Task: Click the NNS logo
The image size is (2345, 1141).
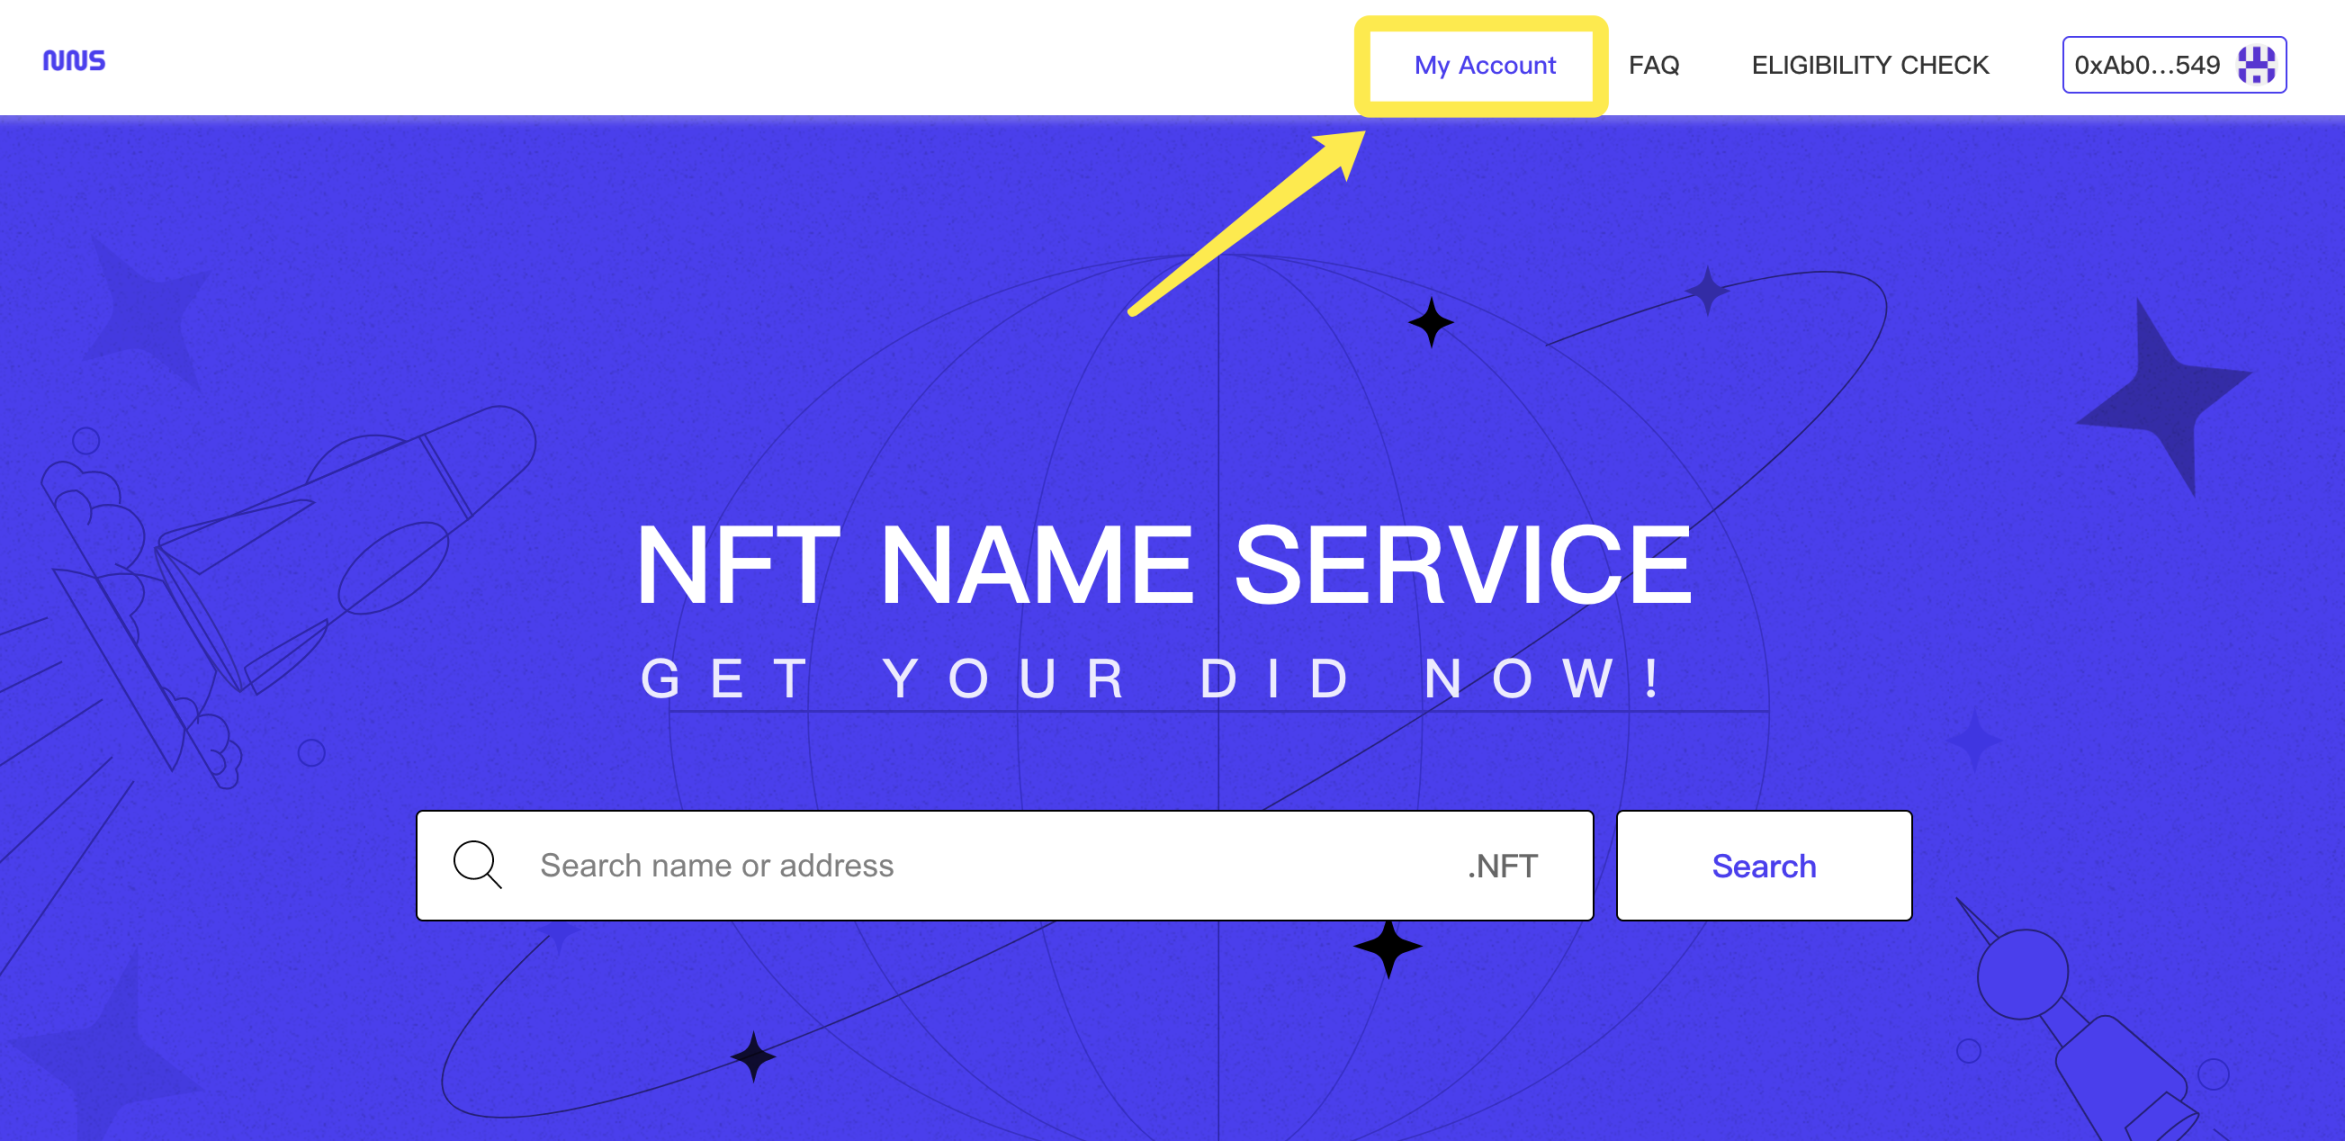Action: click(74, 61)
